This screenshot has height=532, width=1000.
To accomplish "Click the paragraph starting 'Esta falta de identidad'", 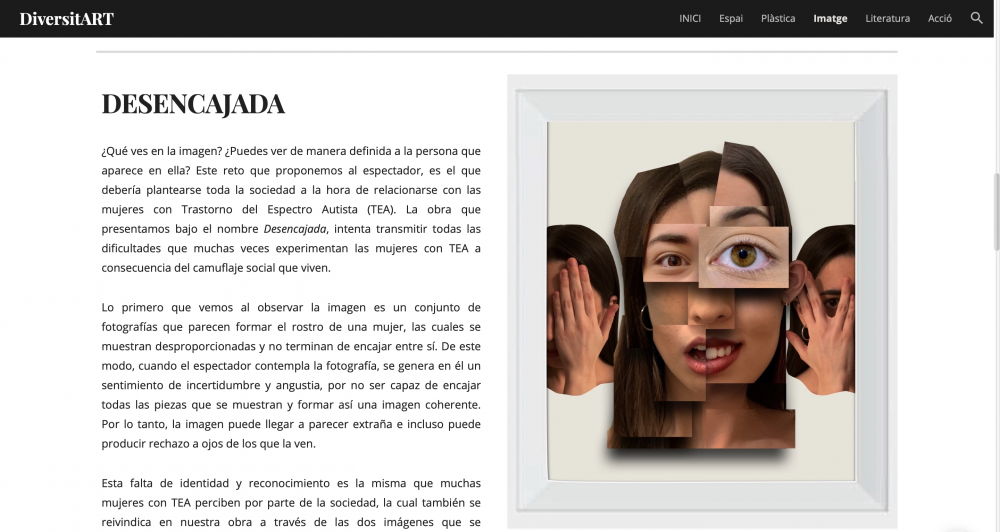I will [x=291, y=501].
